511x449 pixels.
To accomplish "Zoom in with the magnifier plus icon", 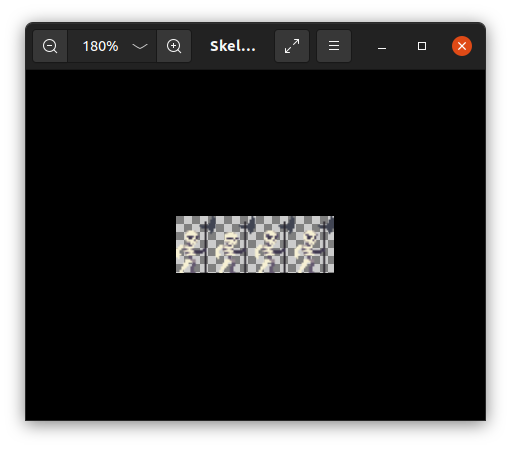I will 174,46.
